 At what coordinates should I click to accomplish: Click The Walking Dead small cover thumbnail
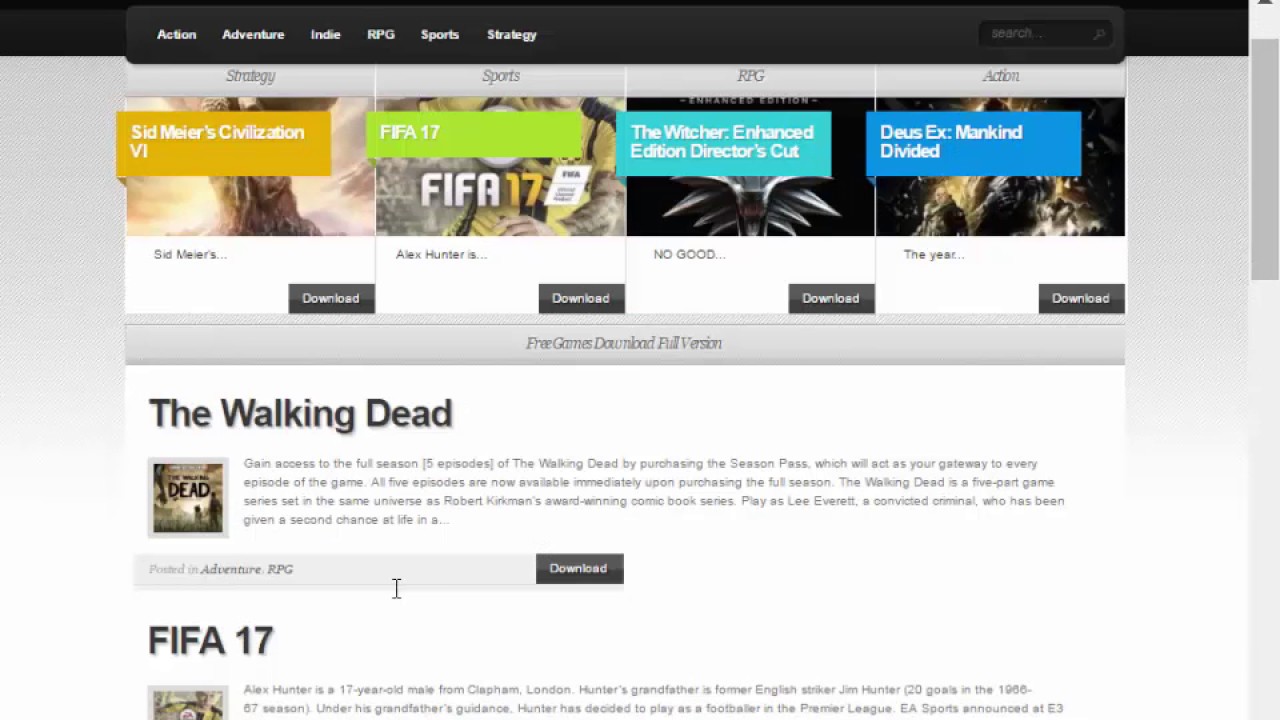(188, 498)
